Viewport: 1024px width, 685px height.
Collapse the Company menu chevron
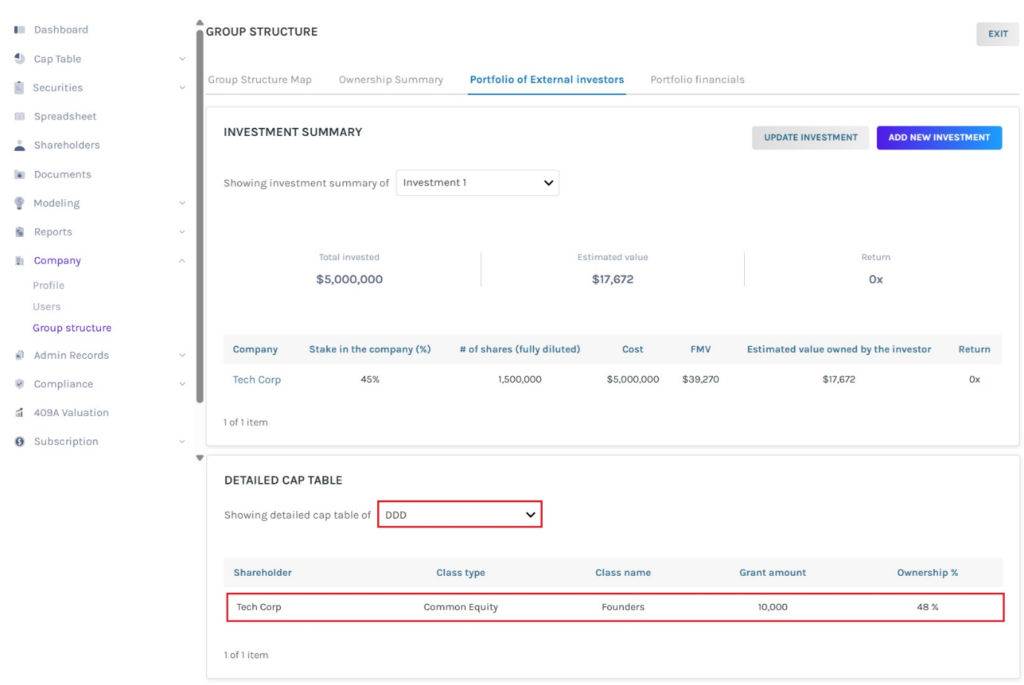[182, 261]
